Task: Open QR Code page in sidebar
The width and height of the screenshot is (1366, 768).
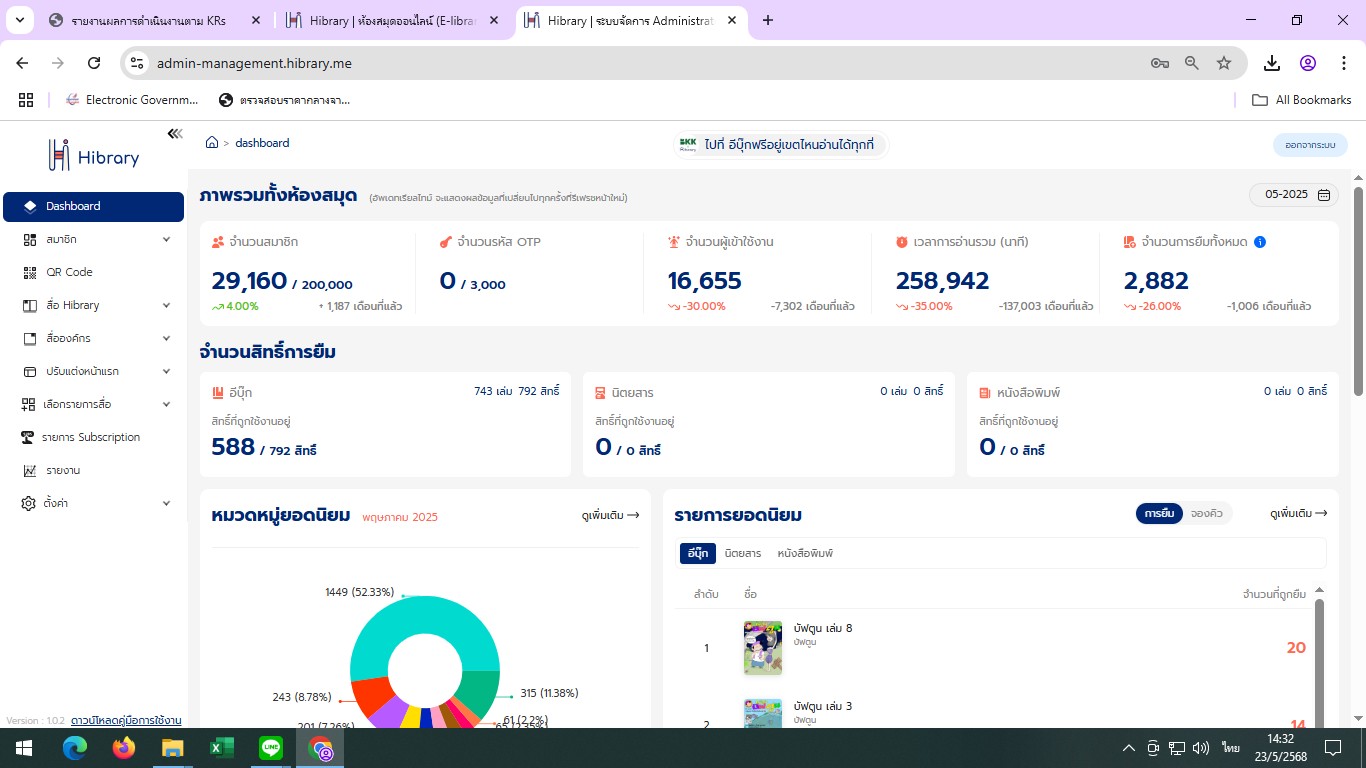Action: [93, 272]
